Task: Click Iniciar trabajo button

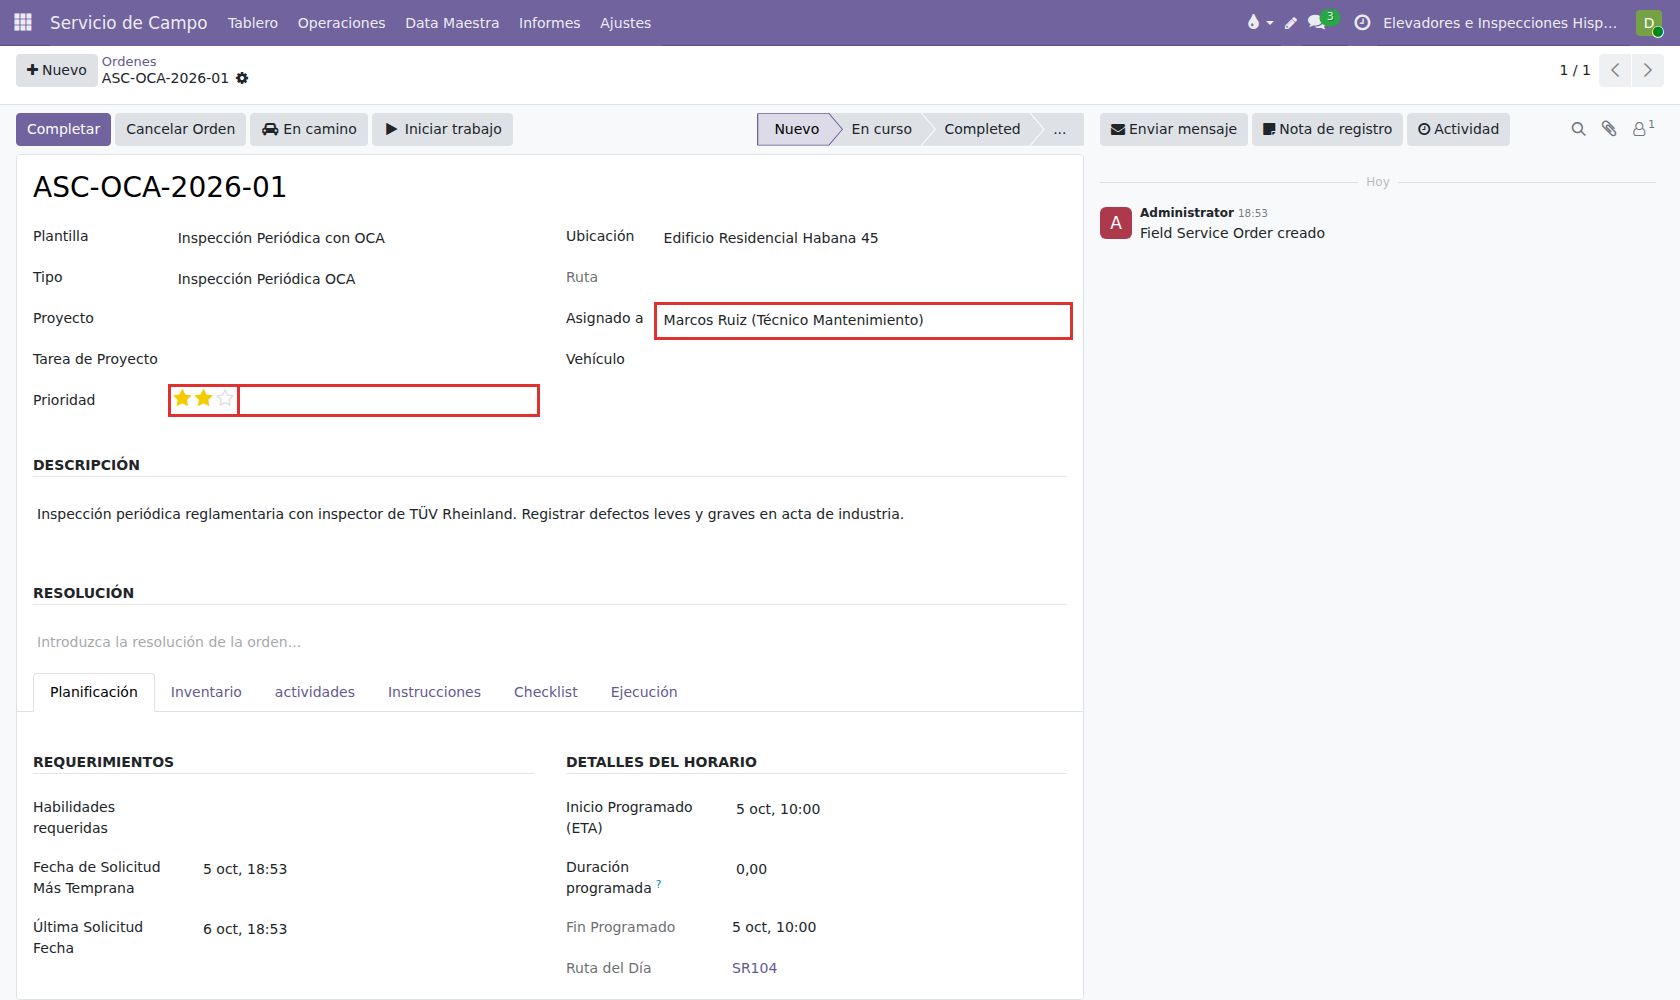Action: (x=442, y=129)
